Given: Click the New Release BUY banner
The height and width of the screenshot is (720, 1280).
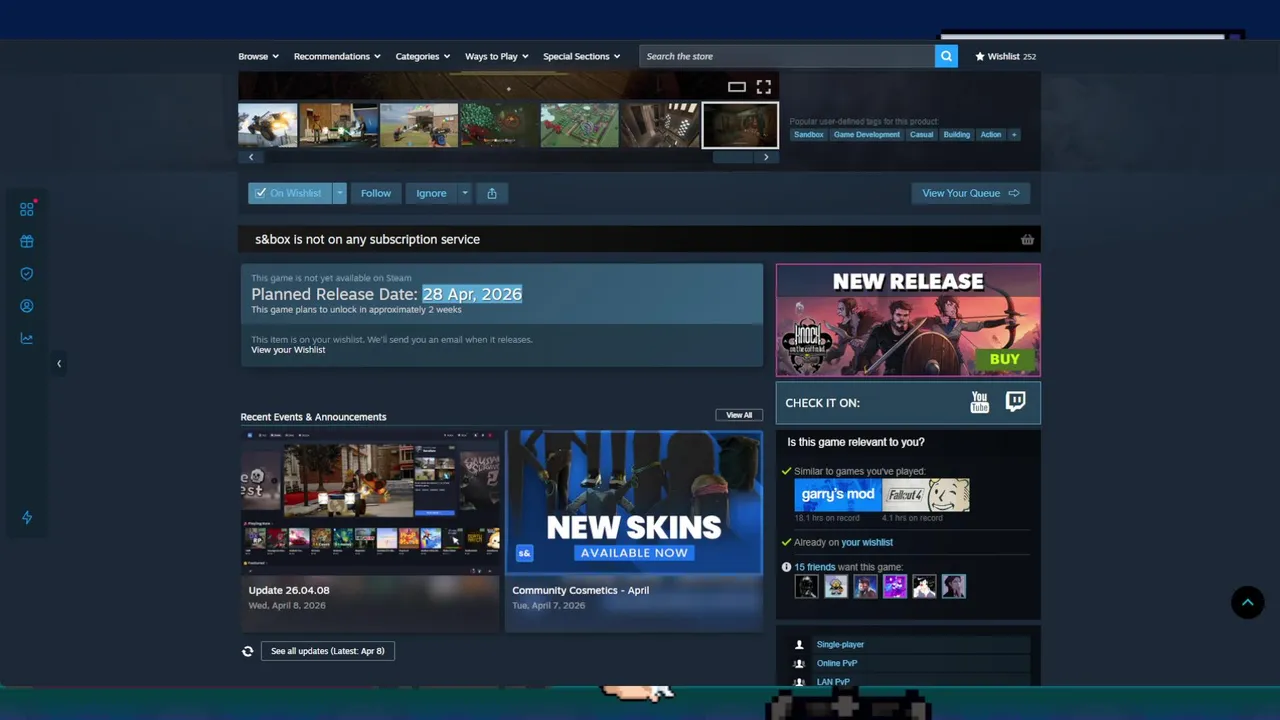Looking at the screenshot, I should (x=908, y=320).
